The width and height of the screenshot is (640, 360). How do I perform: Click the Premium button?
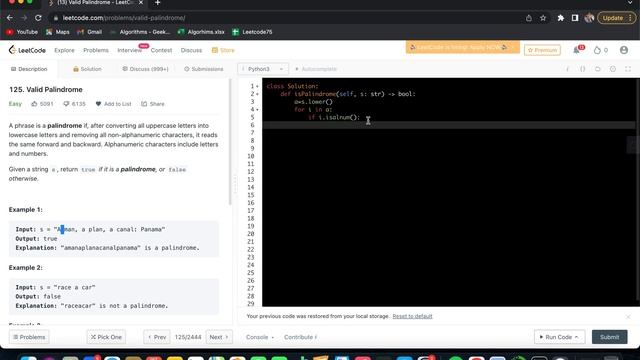[542, 50]
